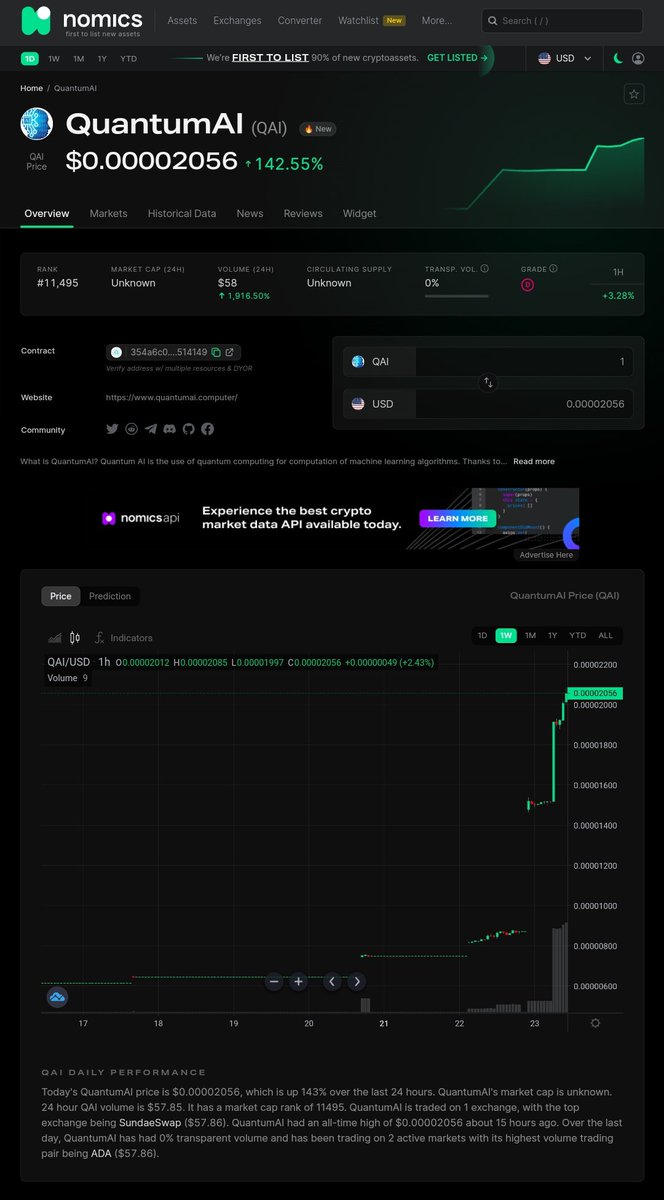Click GET LISTED link
Image resolution: width=664 pixels, height=1200 pixels.
point(458,58)
